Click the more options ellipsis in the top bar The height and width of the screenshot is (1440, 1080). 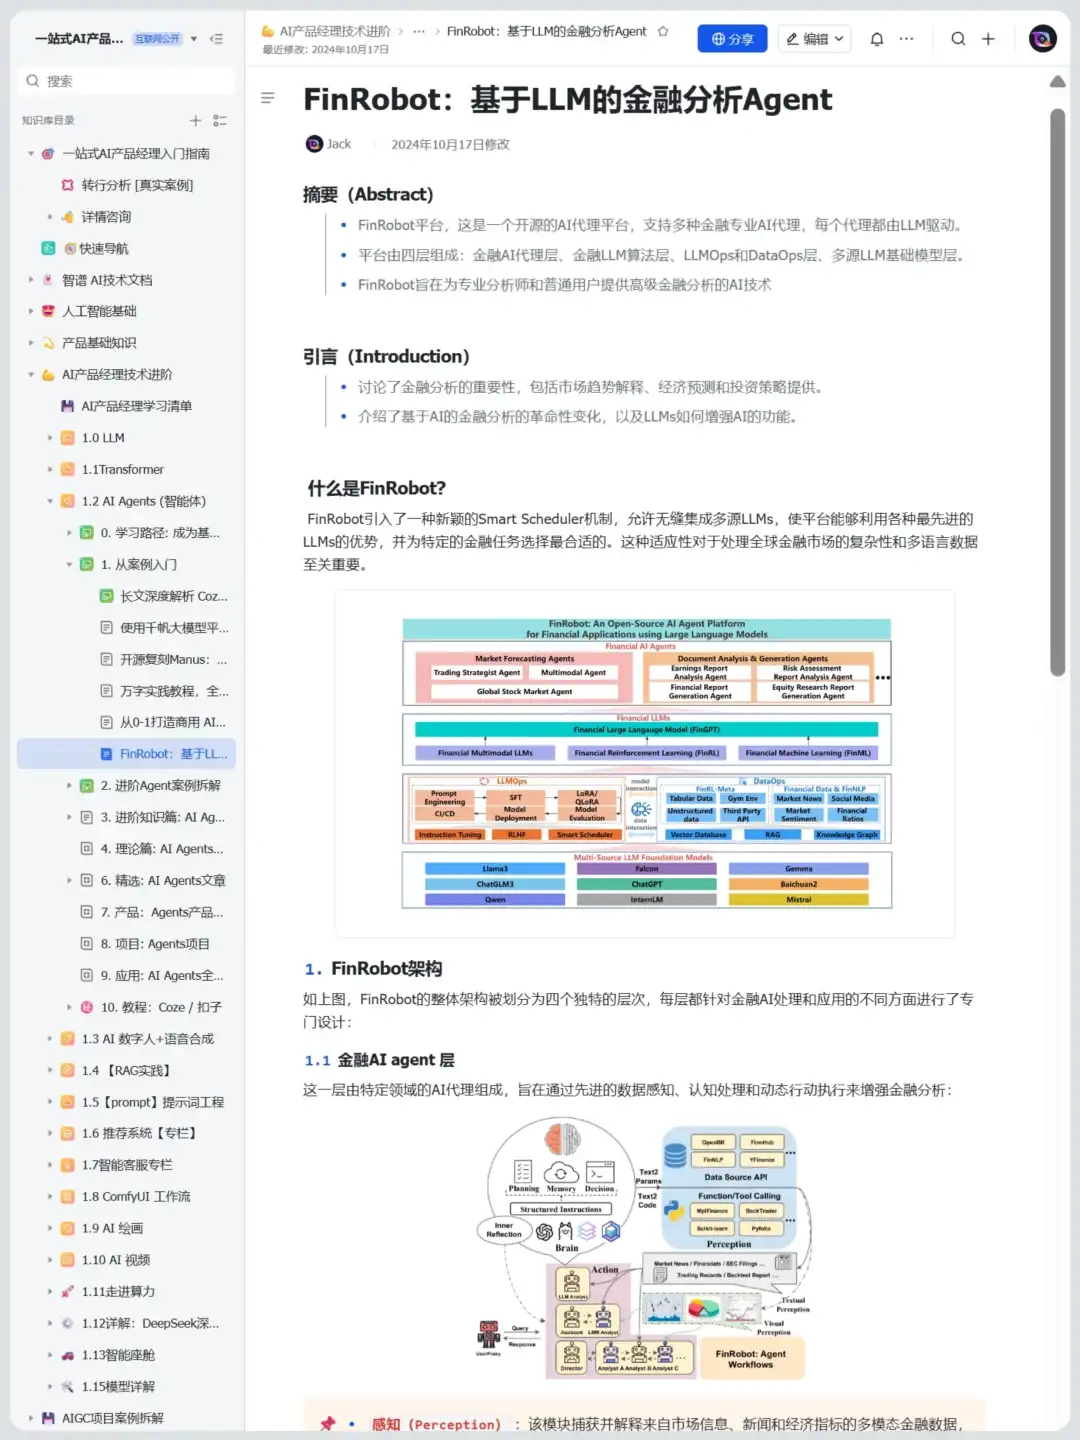906,38
